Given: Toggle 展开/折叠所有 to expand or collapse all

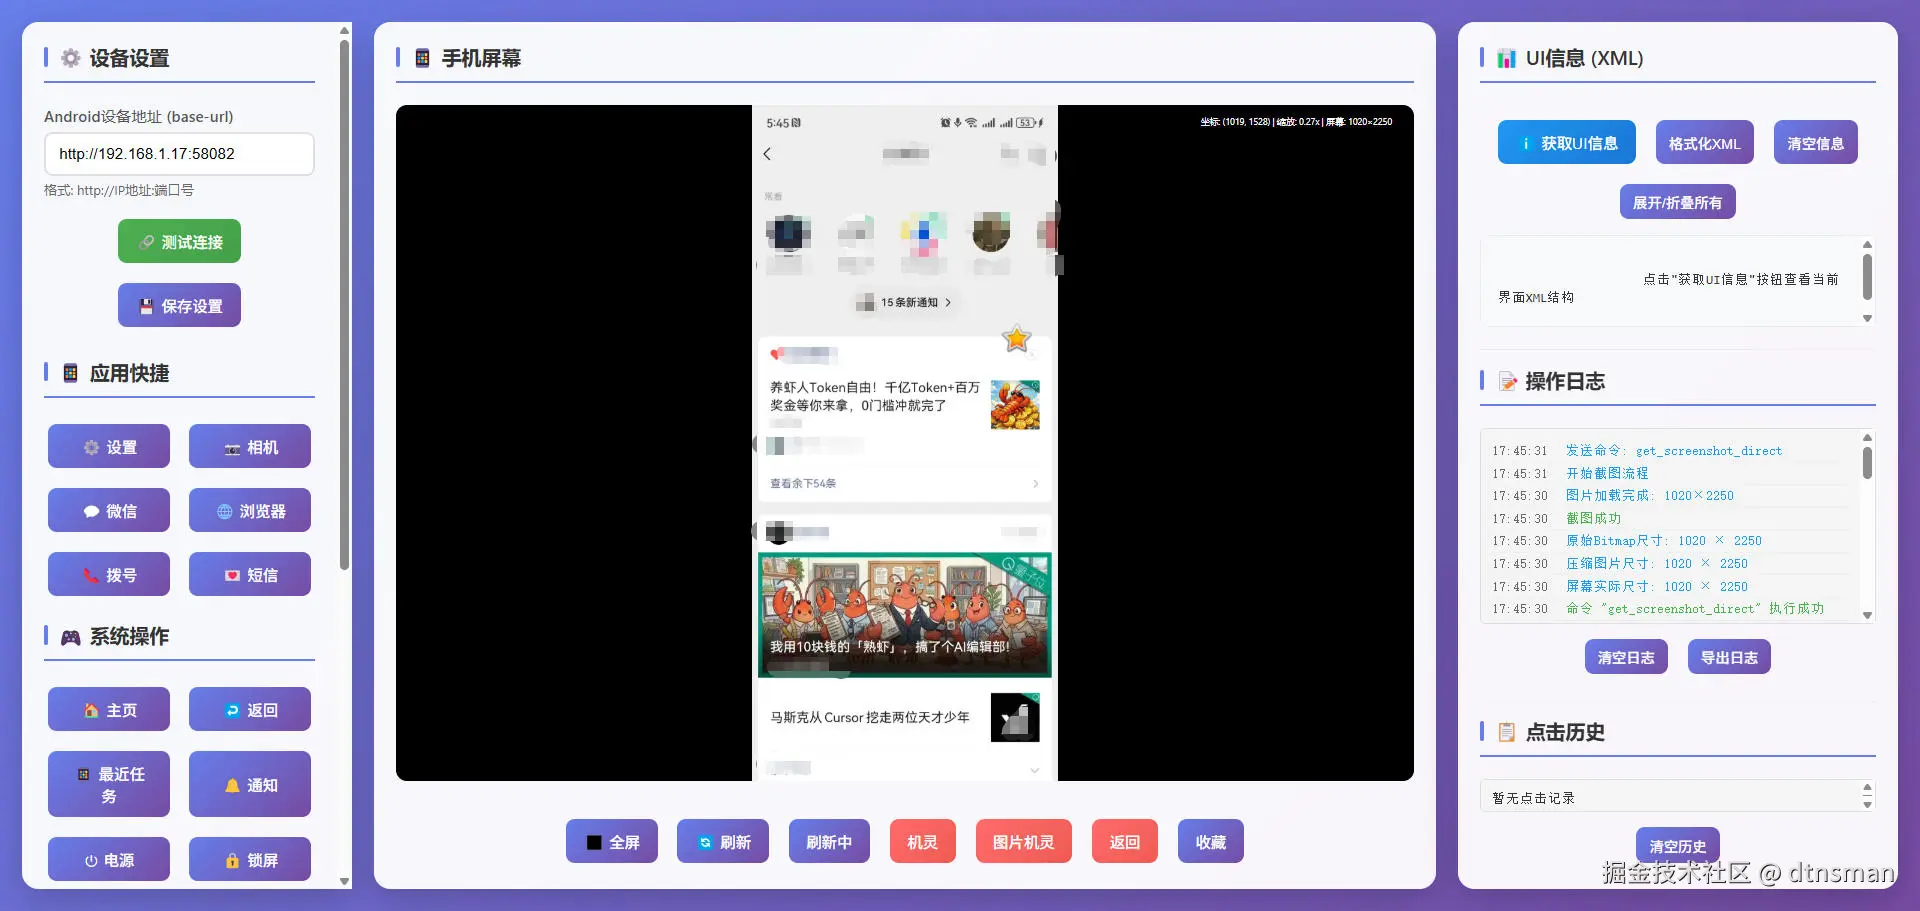Looking at the screenshot, I should click(x=1677, y=201).
